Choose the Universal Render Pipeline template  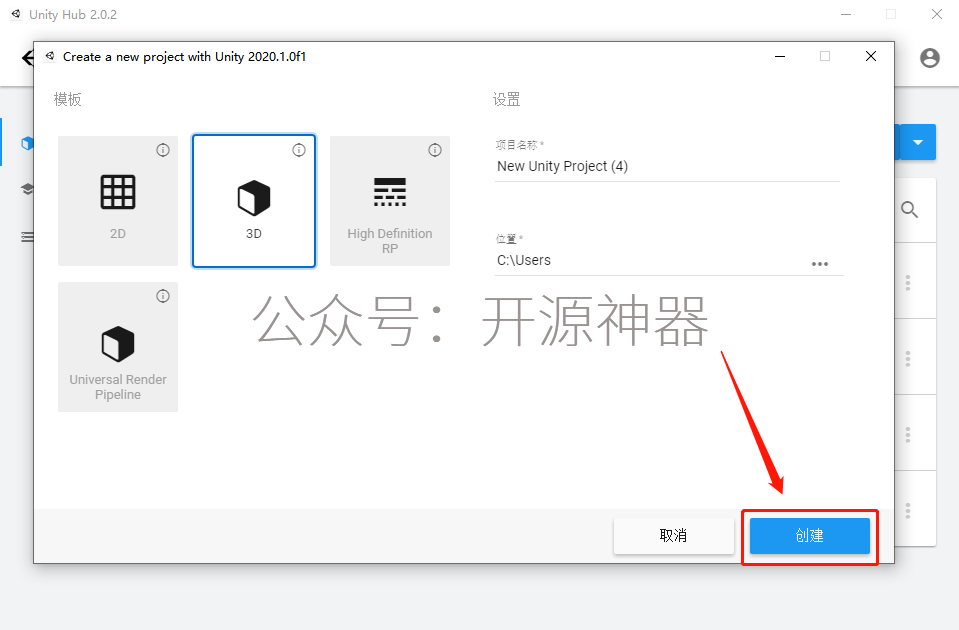tap(118, 347)
